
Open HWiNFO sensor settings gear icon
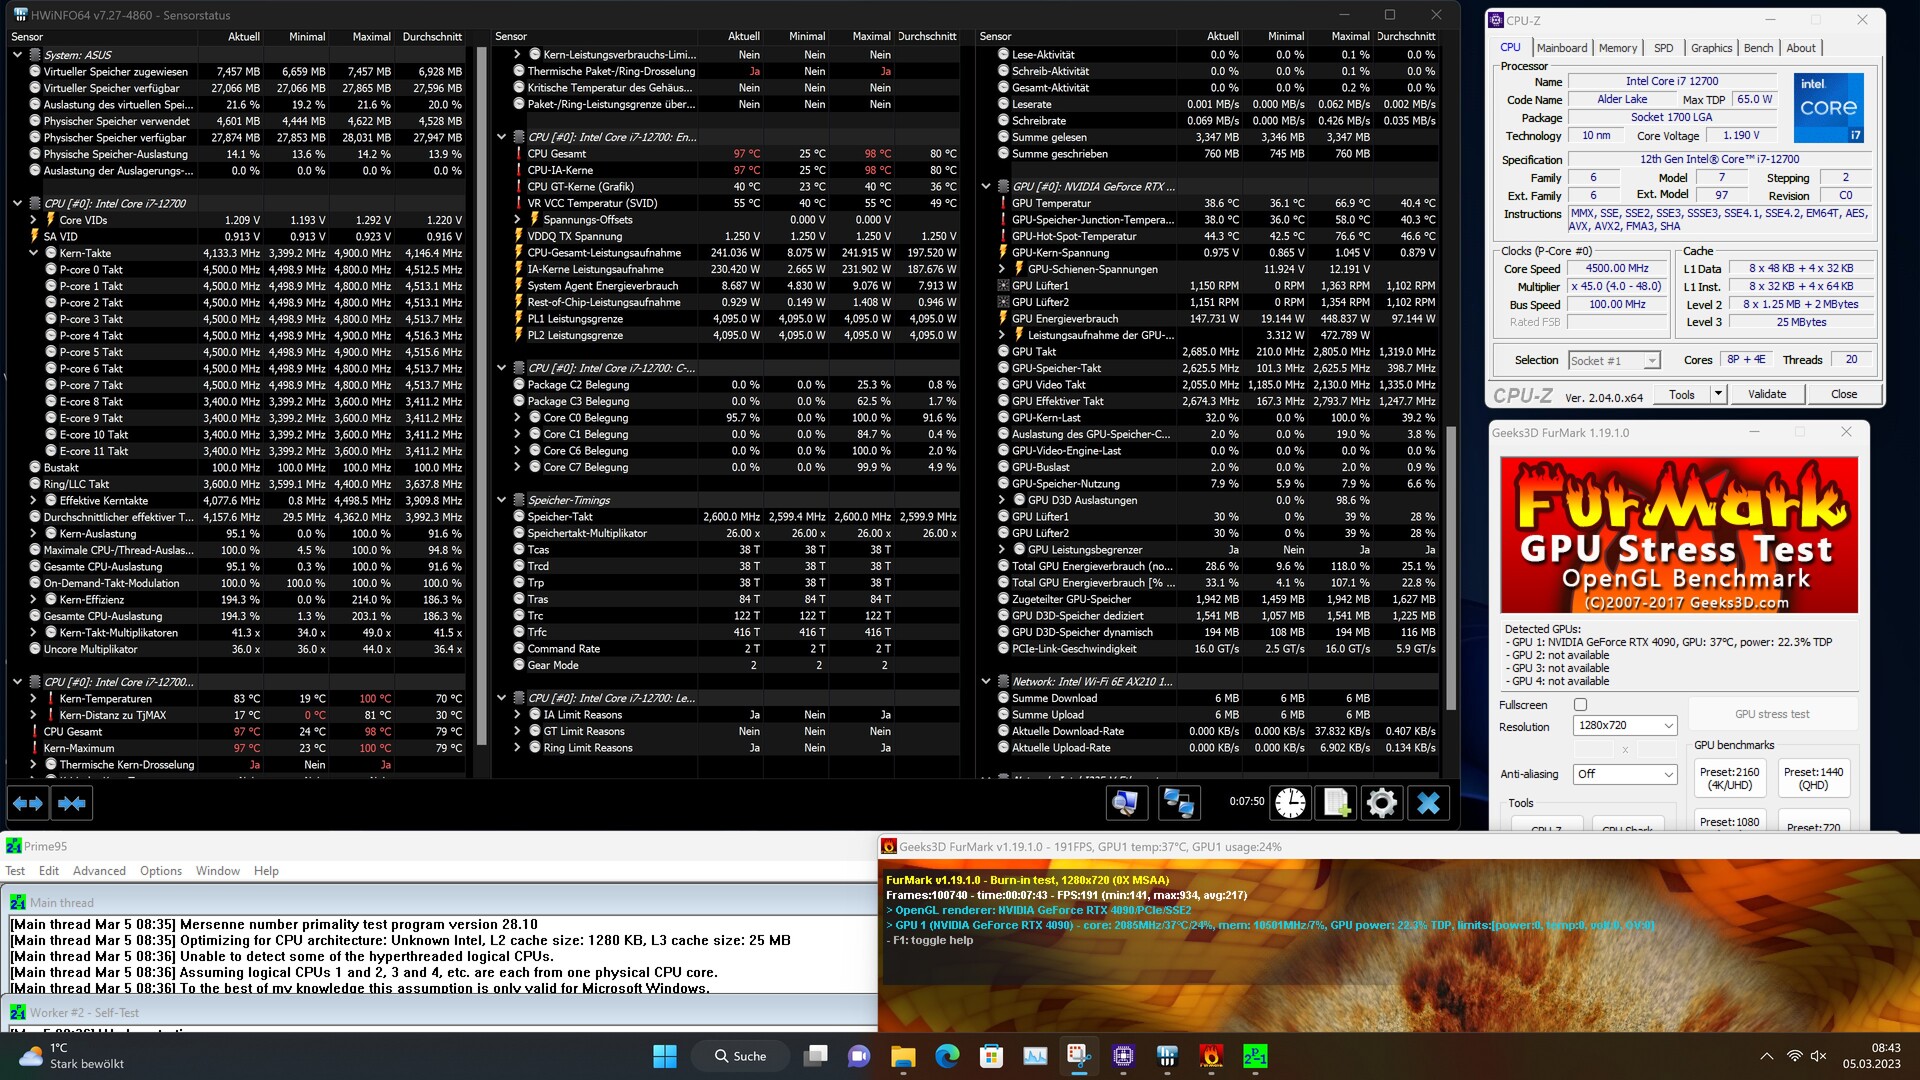pos(1382,803)
